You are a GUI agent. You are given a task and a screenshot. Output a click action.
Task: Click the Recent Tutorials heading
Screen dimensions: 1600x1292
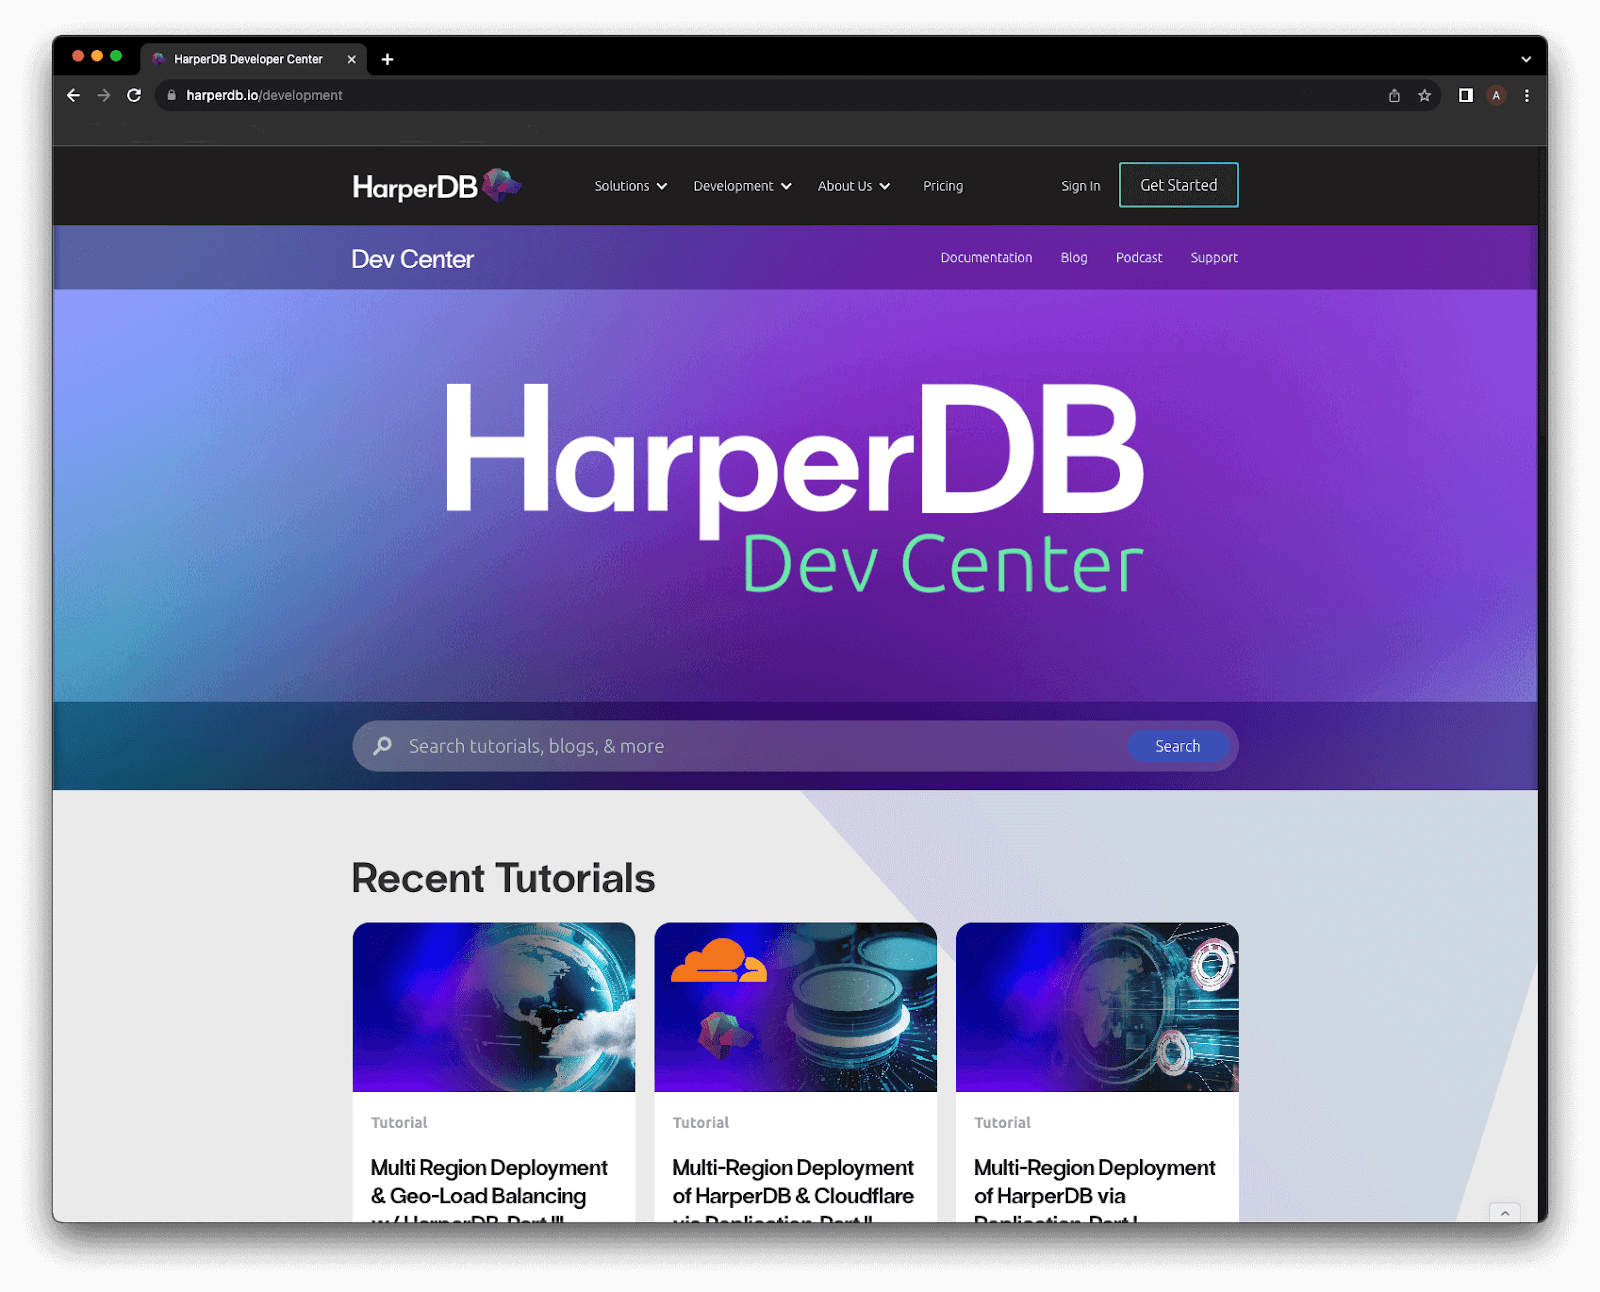(503, 878)
